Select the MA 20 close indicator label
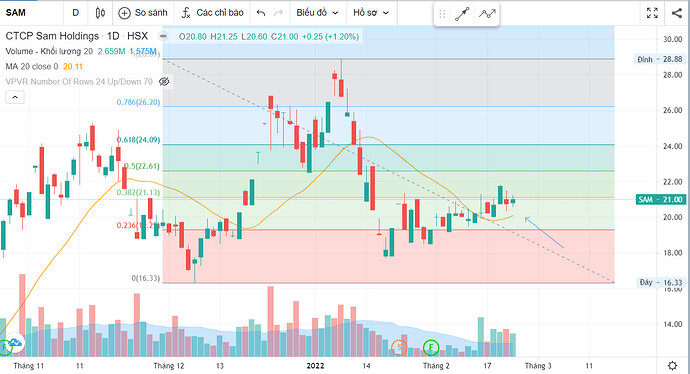Image resolution: width=690 pixels, height=374 pixels. point(32,66)
